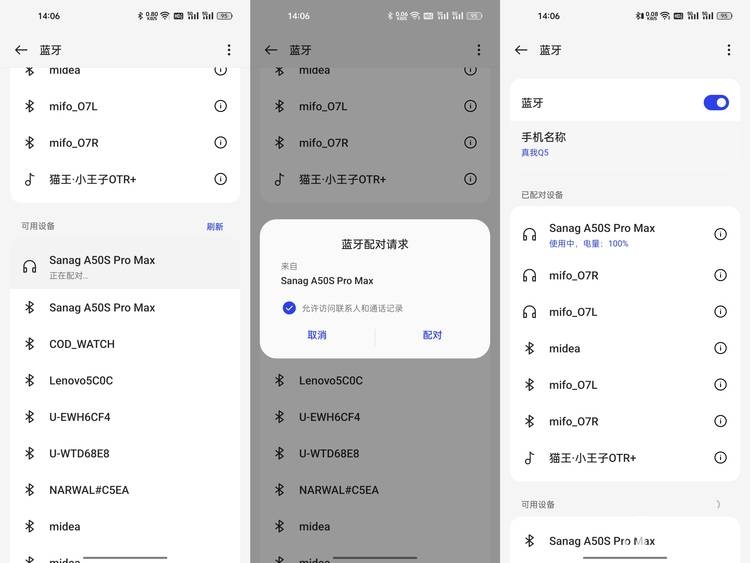Select Lenovo5C0C in left device list

[x=125, y=380]
